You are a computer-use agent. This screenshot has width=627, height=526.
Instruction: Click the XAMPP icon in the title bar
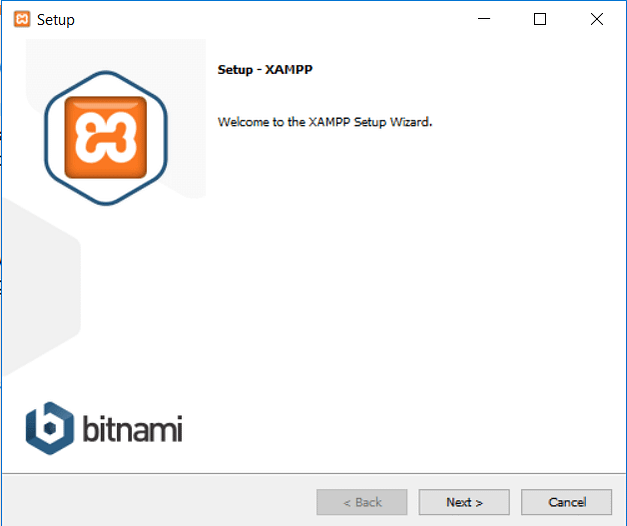pos(21,19)
